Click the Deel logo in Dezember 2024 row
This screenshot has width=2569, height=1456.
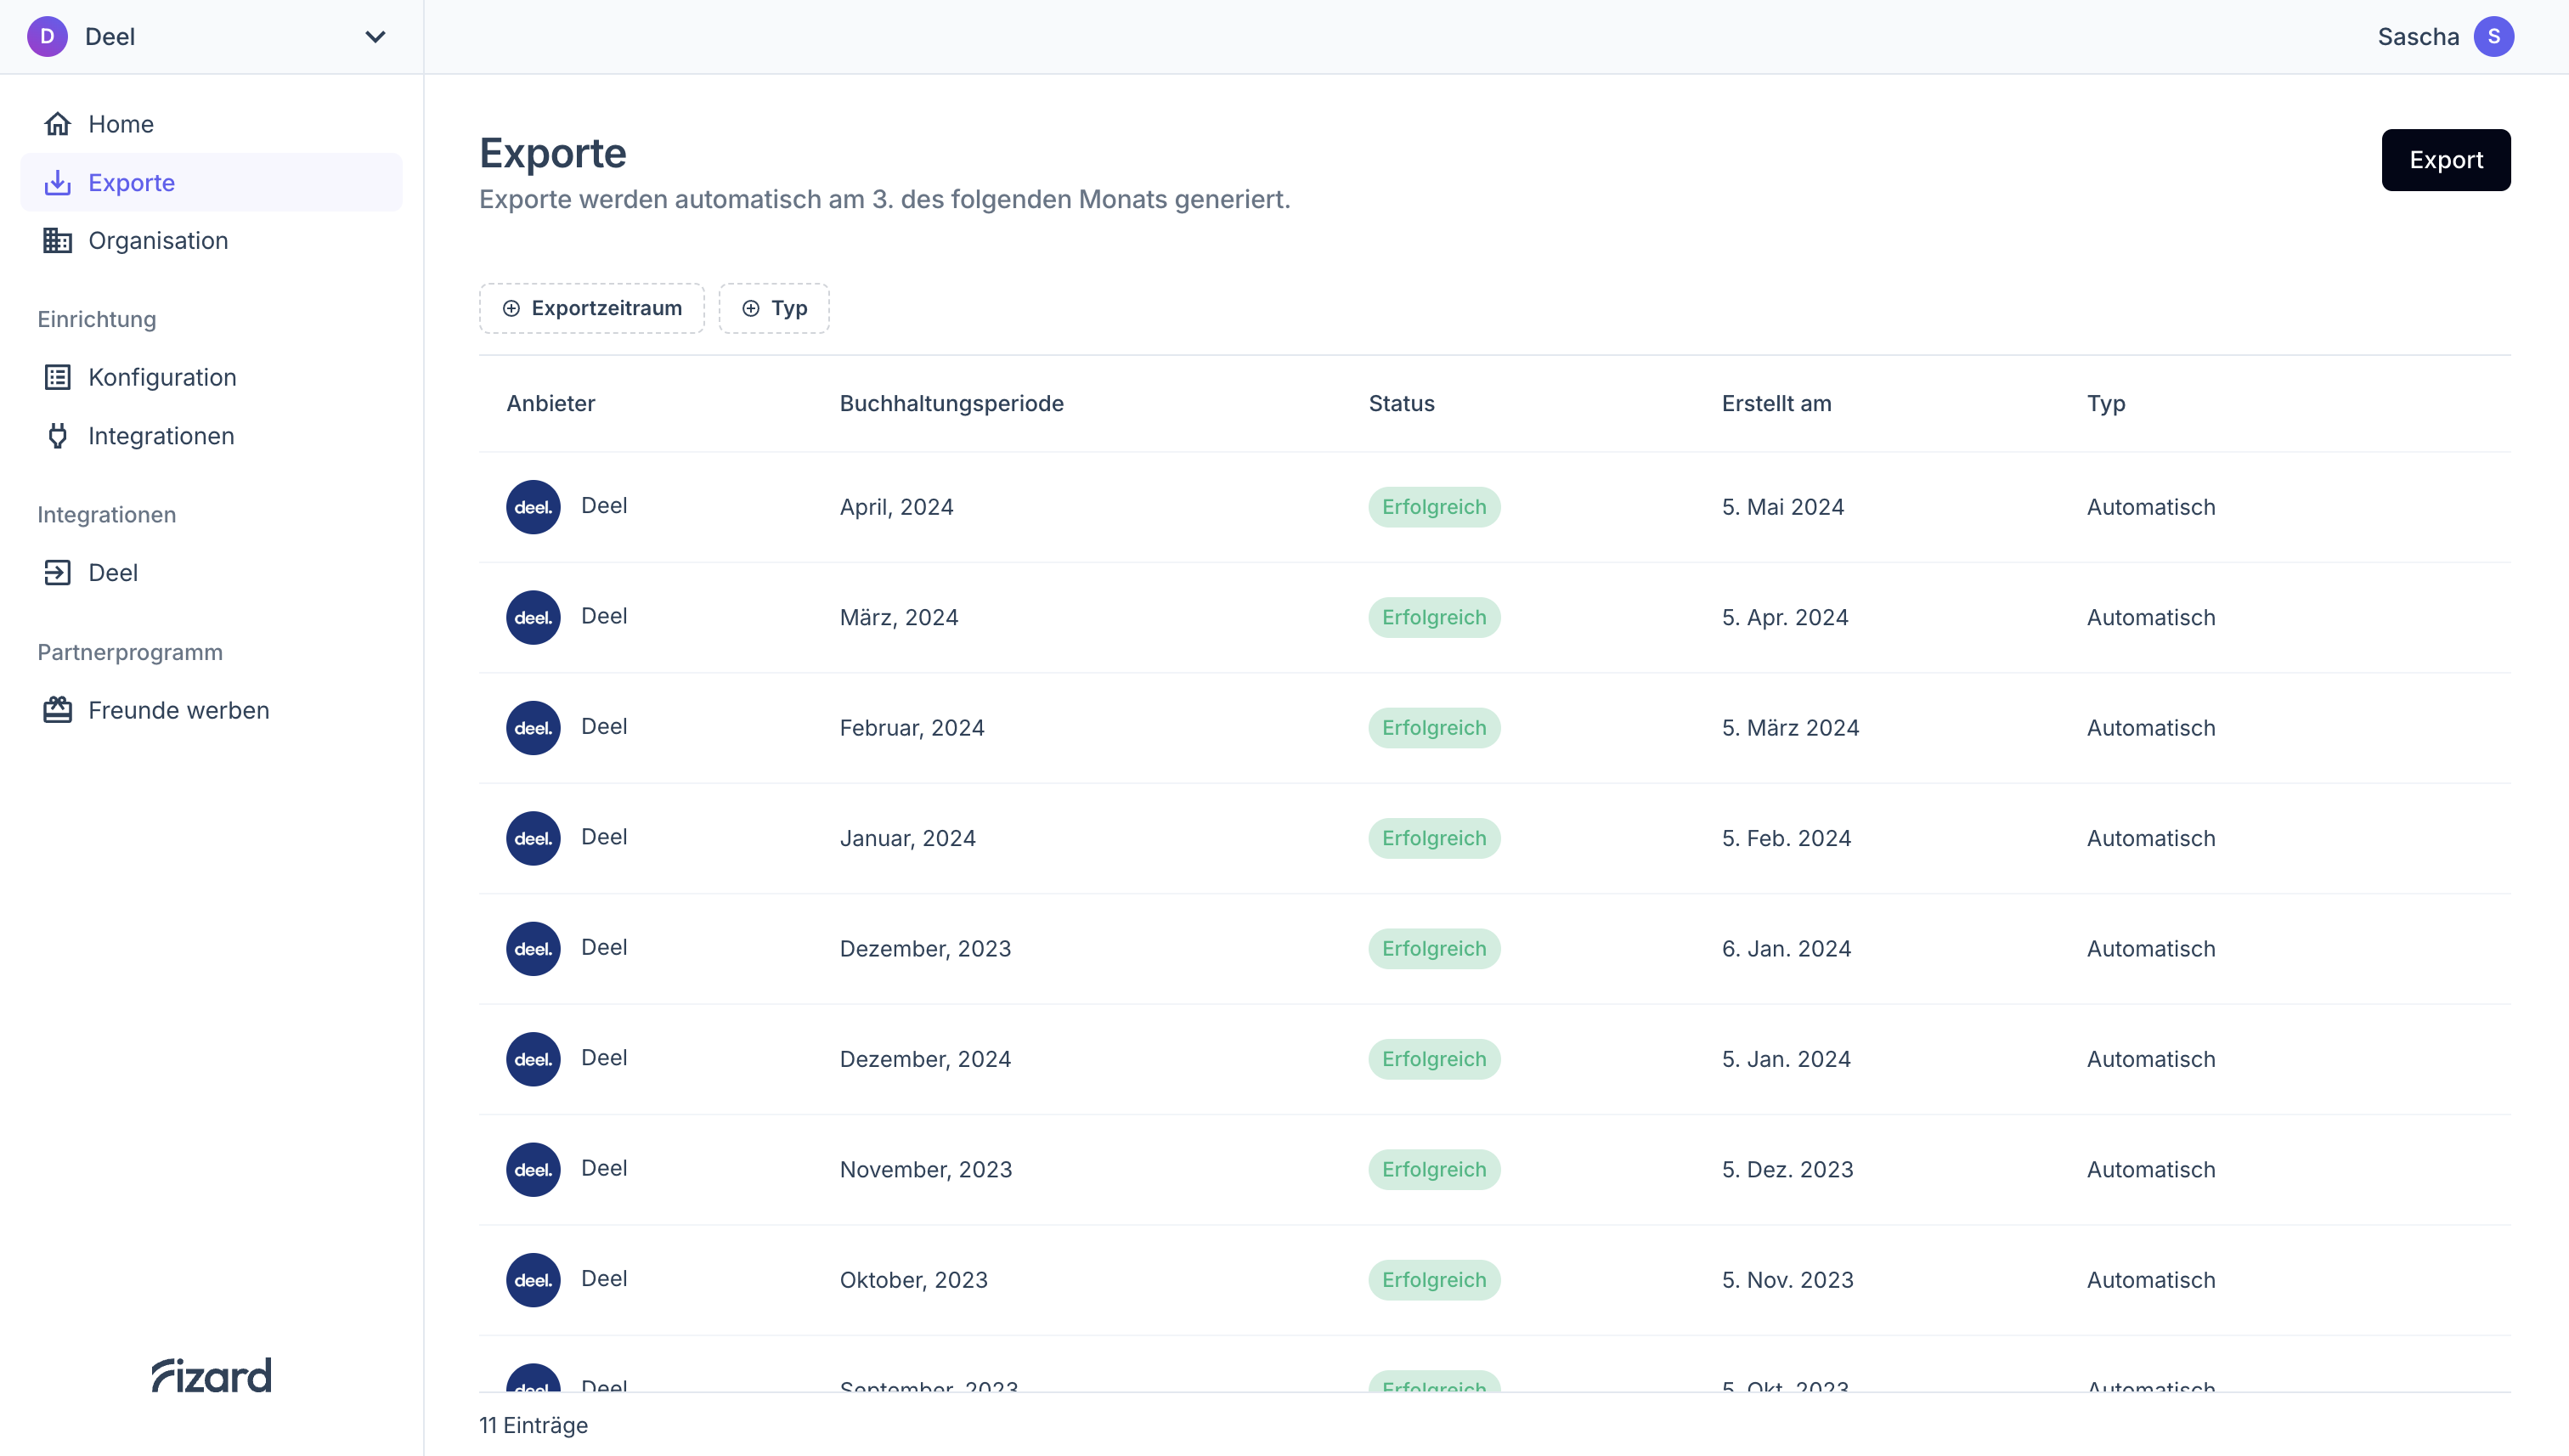pos(533,1059)
